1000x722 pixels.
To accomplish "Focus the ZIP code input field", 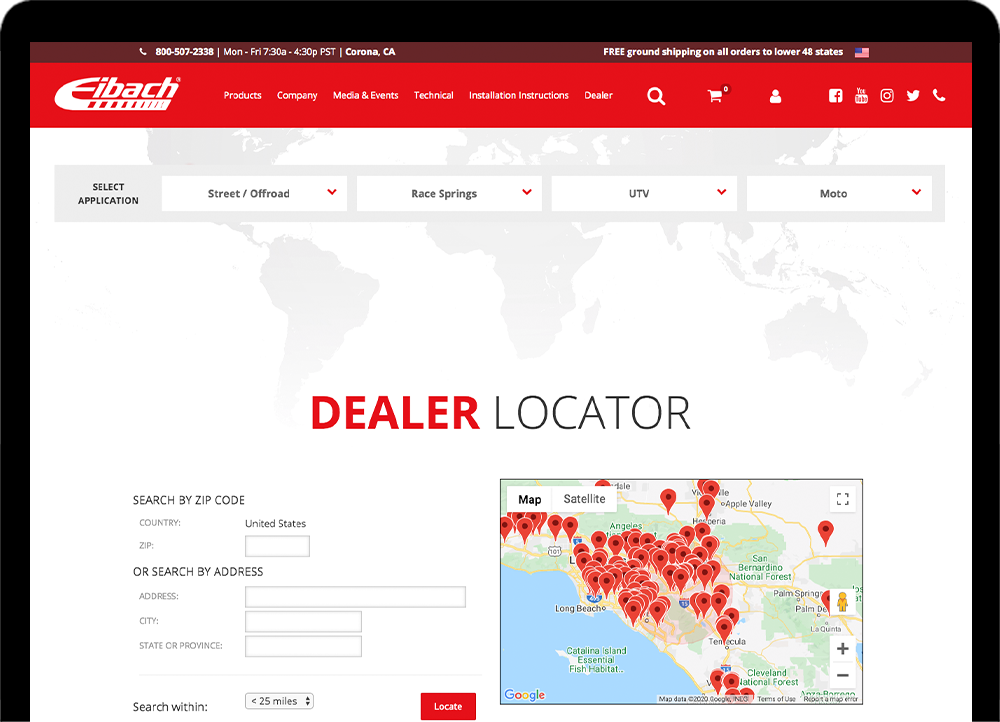I will (277, 546).
